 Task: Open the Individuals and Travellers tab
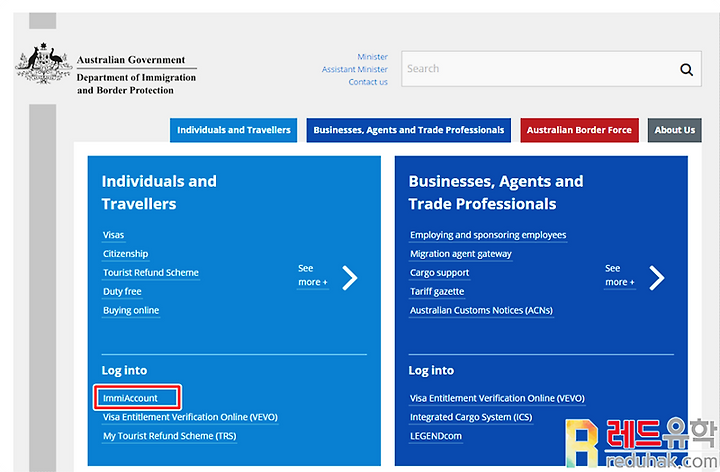[x=233, y=130]
